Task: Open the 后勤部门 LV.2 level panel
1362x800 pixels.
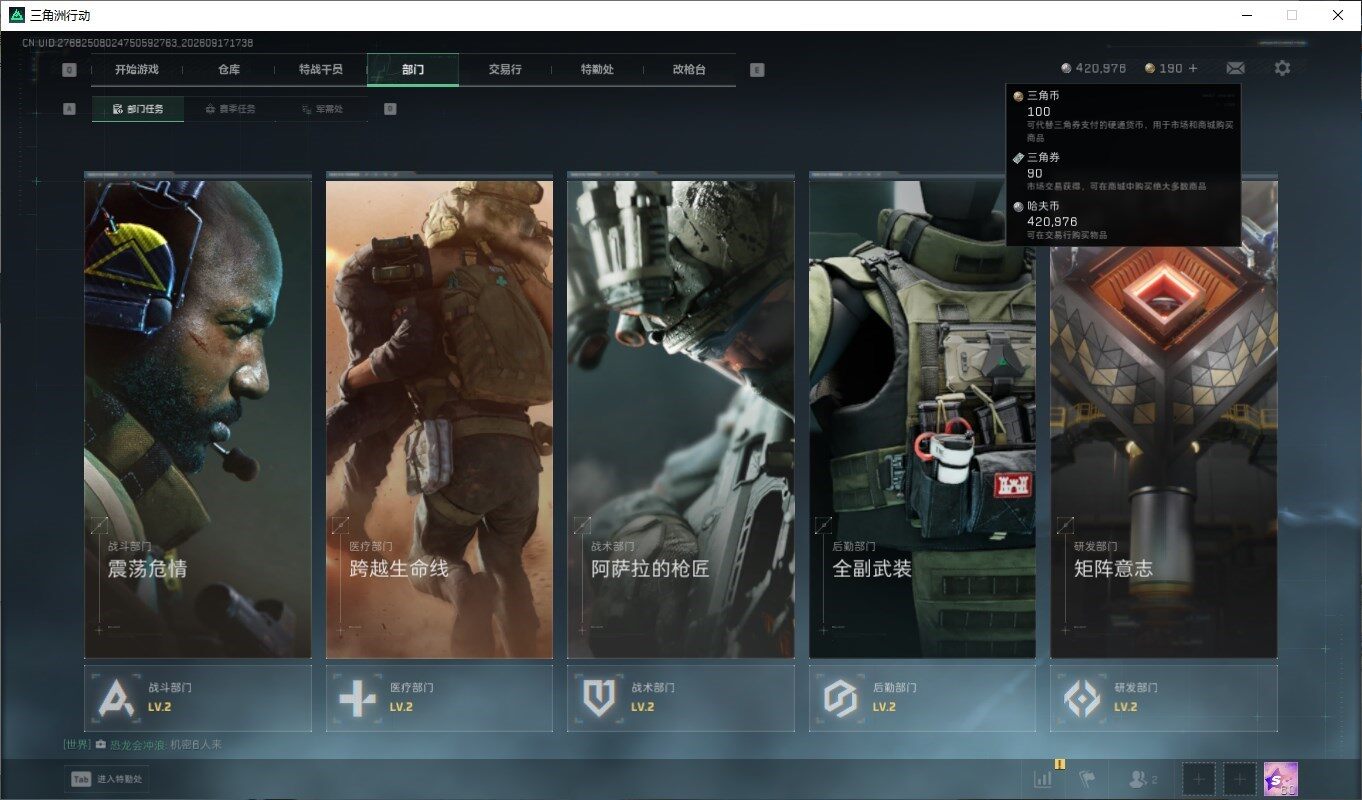Action: pyautogui.click(x=922, y=698)
